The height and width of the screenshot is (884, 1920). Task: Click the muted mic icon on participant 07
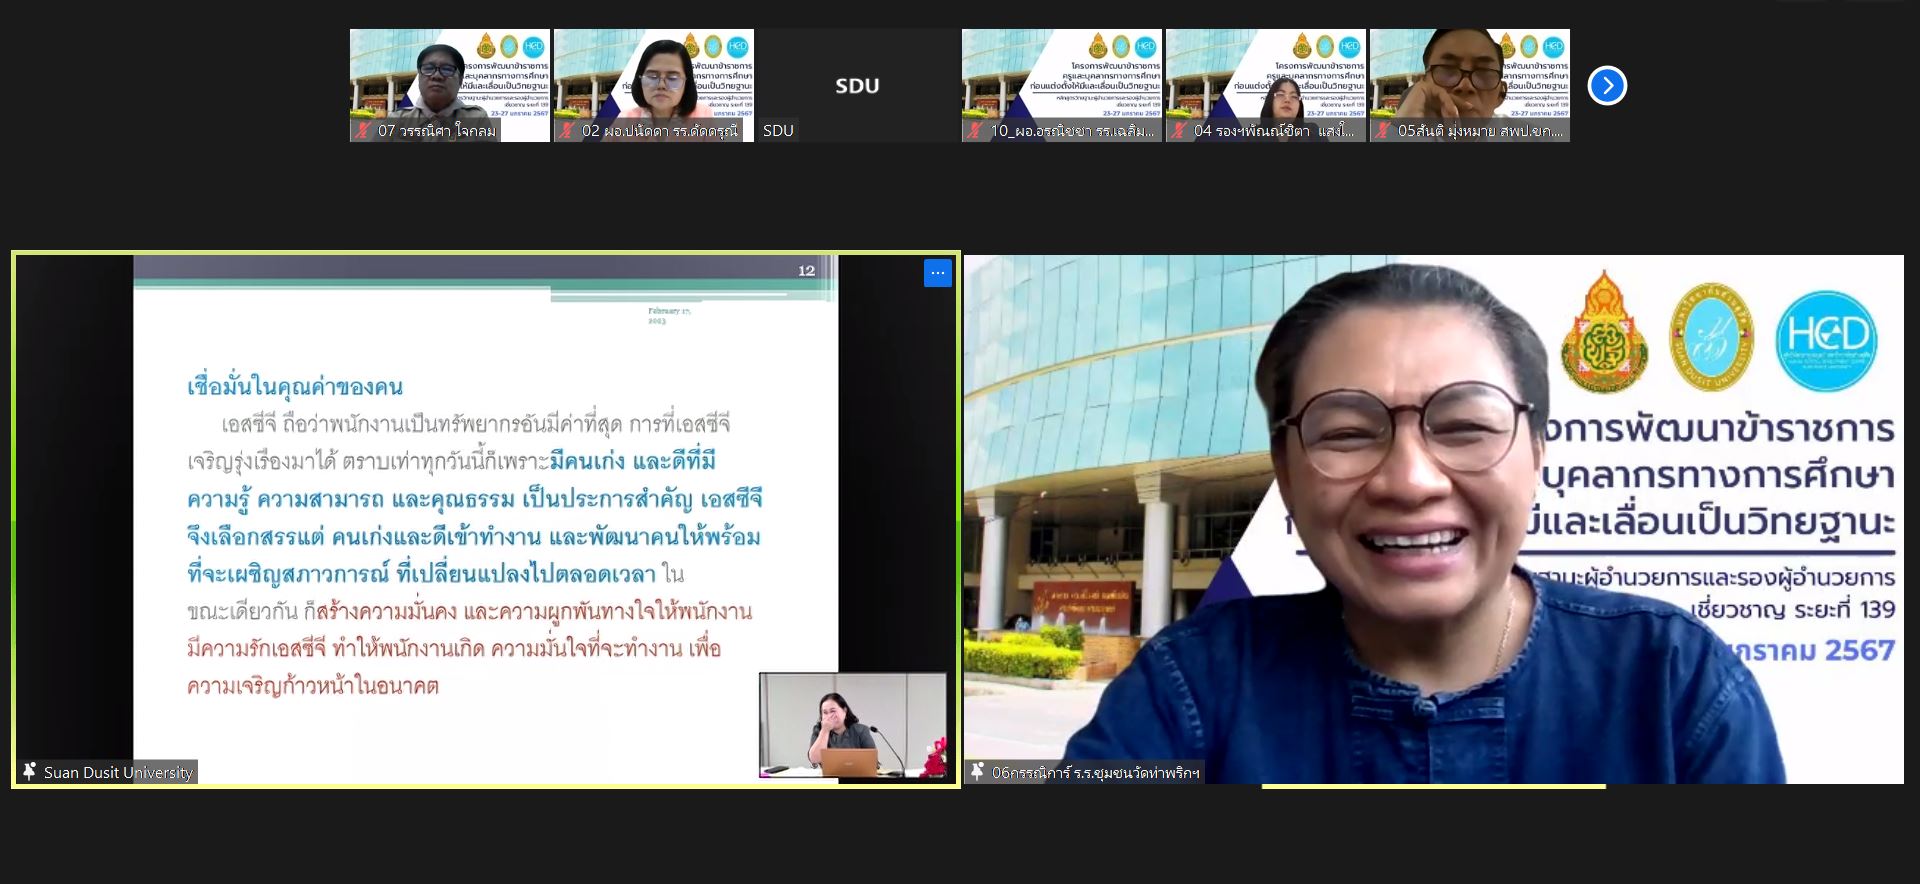363,131
